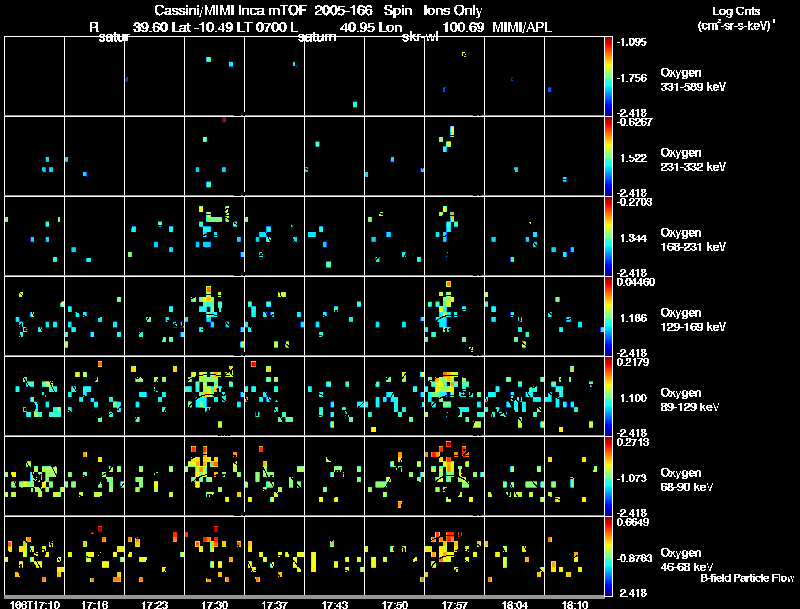This screenshot has height=609, width=800.
Task: Open the Oxygen 46-68 keV panel at 17:16
Action: [94, 556]
